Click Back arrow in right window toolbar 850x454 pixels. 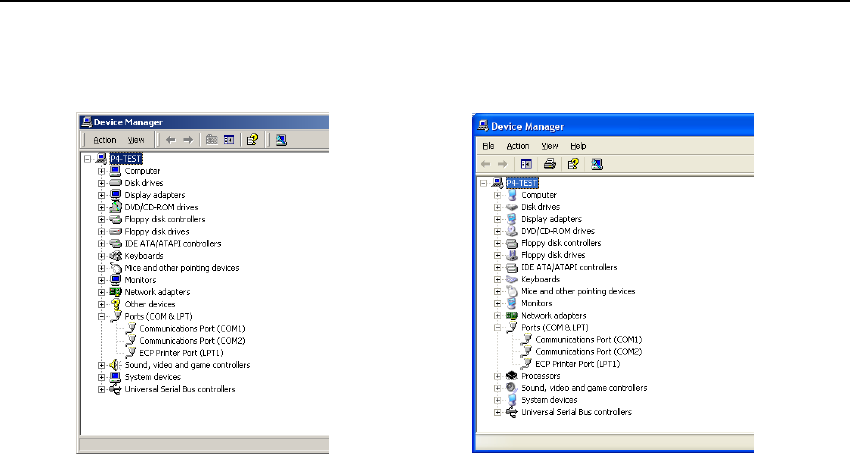point(485,164)
